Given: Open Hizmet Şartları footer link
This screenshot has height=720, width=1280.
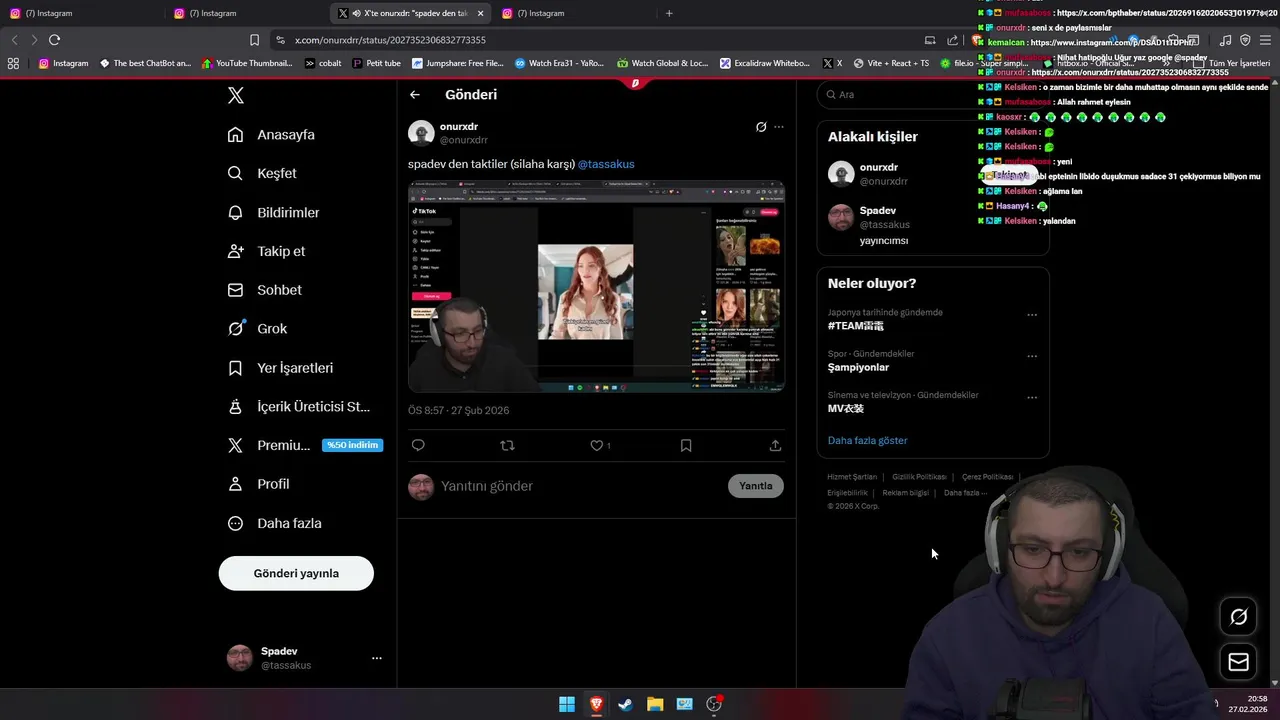Looking at the screenshot, I should point(852,477).
